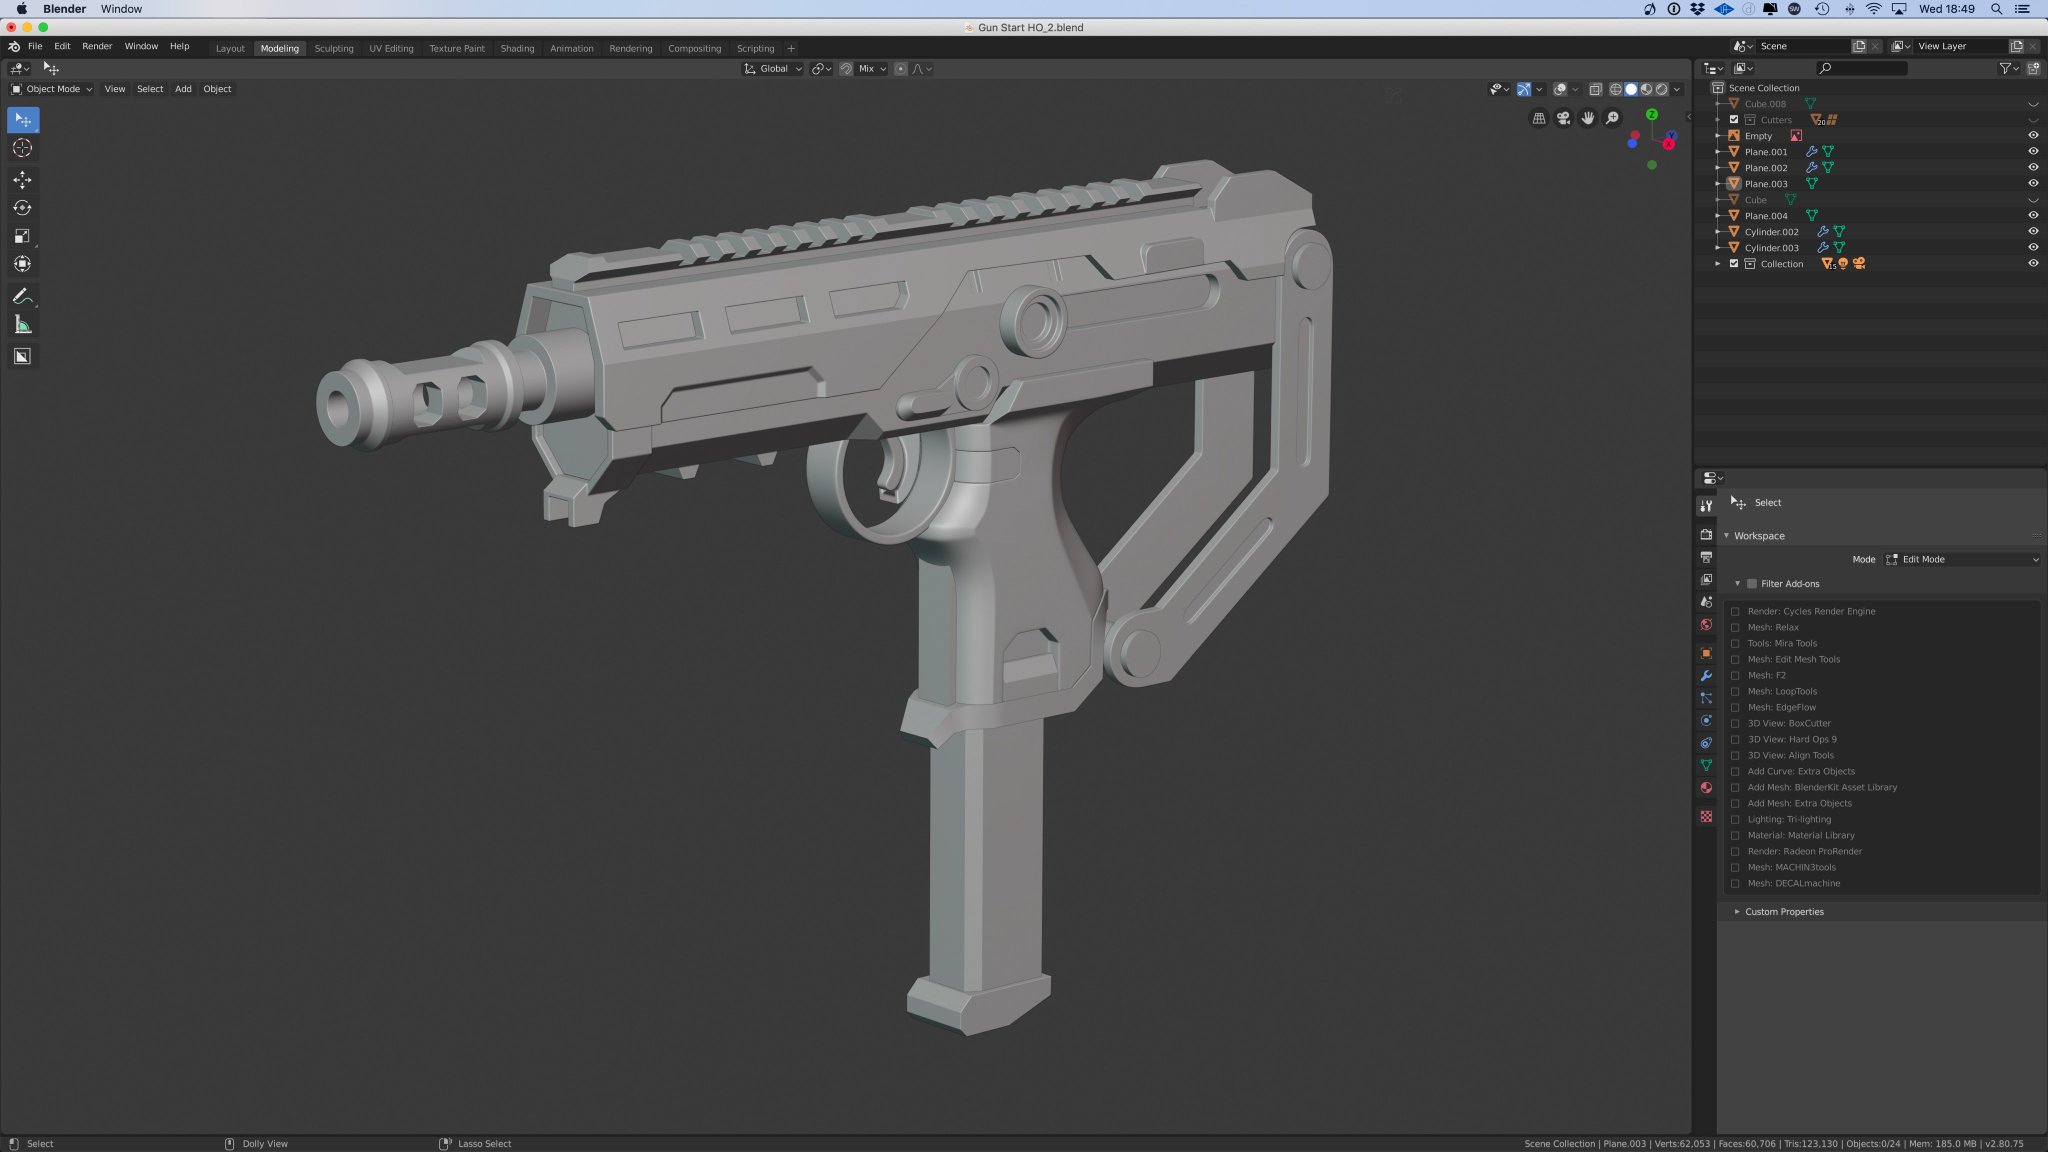Image resolution: width=2048 pixels, height=1152 pixels.
Task: Switch to the Sculpting workspace tab
Action: [x=333, y=48]
